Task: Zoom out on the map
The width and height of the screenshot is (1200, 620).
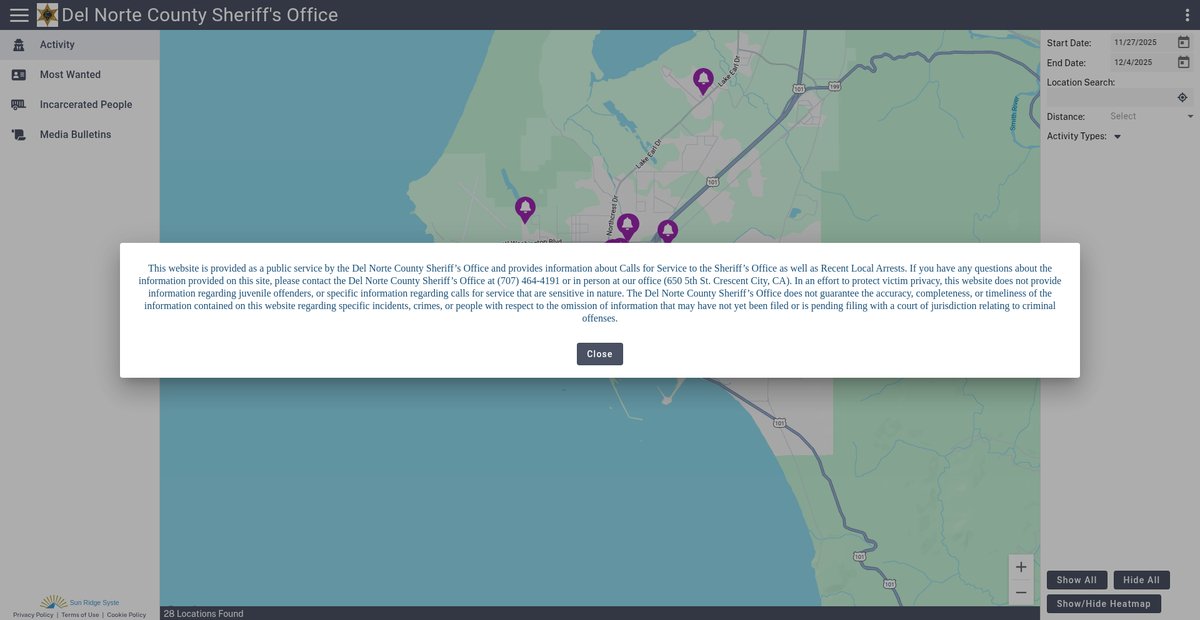Action: 1021,592
